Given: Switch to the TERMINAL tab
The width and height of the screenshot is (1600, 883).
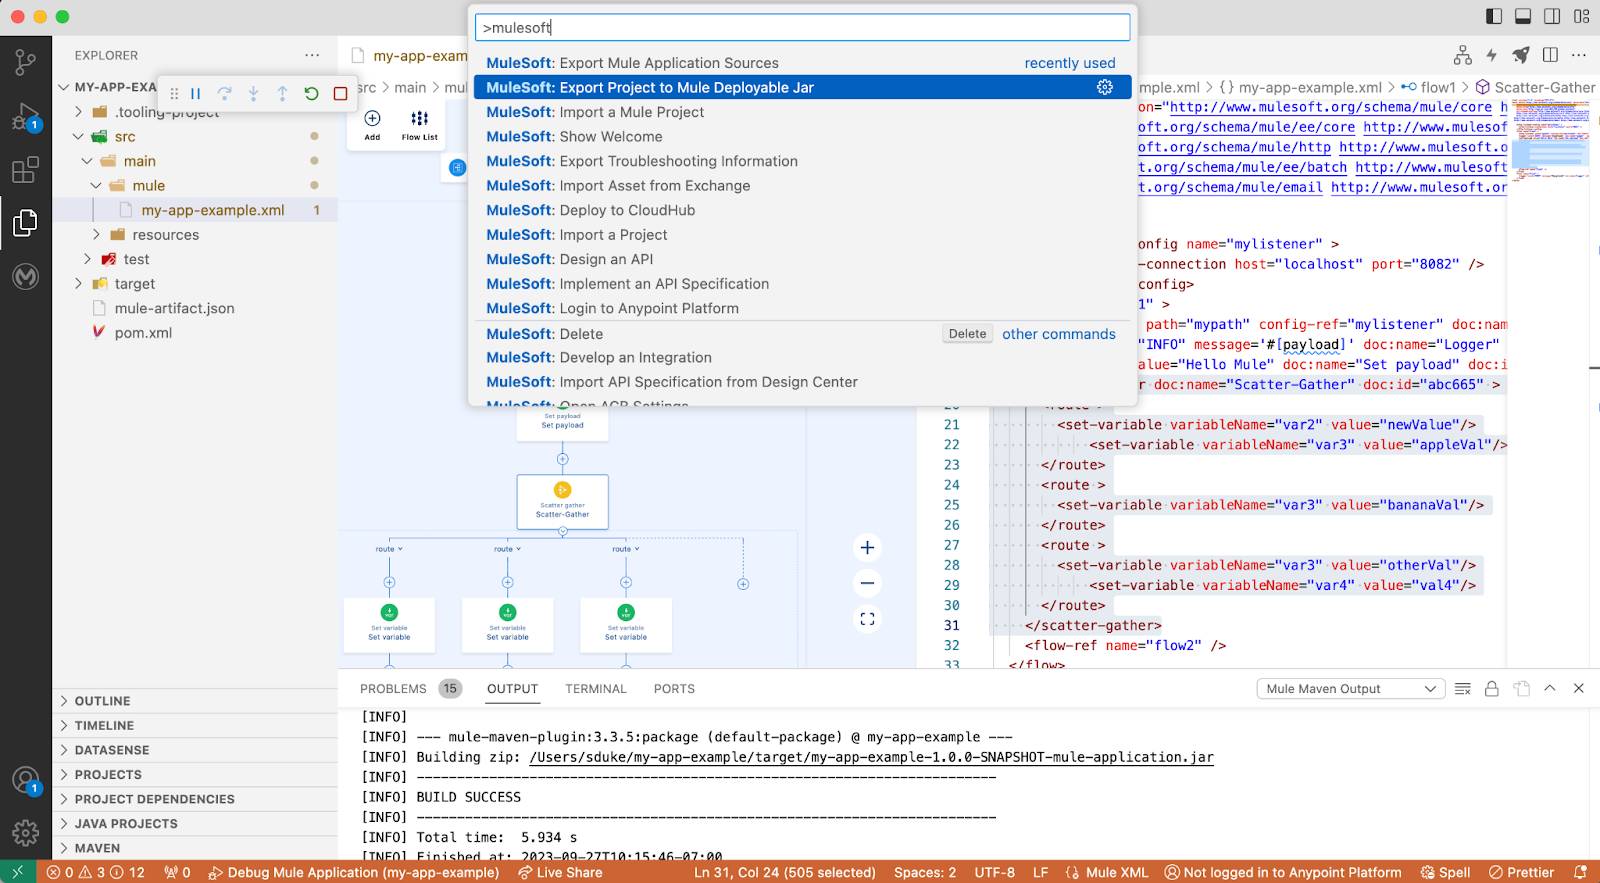Looking at the screenshot, I should tap(596, 689).
